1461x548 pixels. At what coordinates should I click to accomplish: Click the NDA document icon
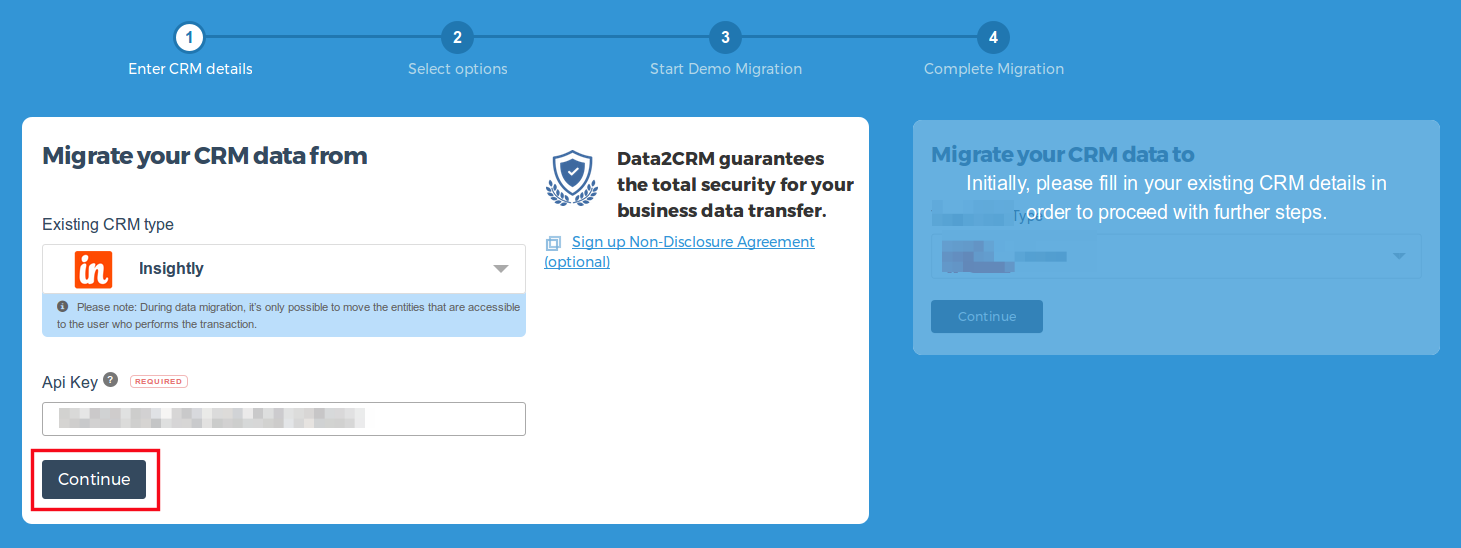click(553, 243)
